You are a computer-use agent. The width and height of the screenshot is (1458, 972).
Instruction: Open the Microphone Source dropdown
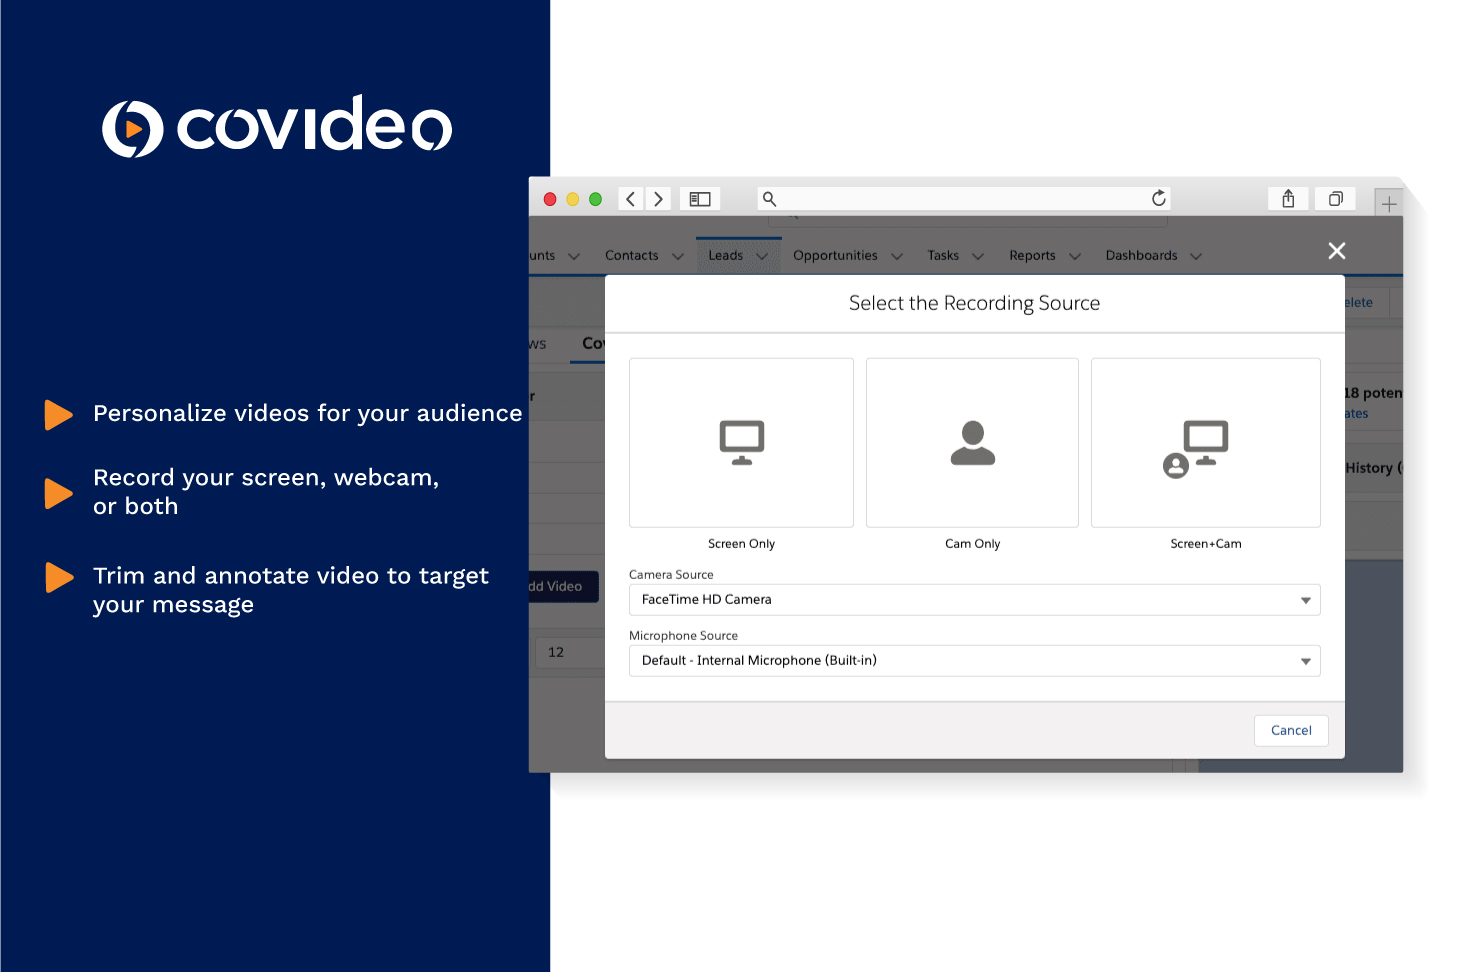pyautogui.click(x=974, y=661)
